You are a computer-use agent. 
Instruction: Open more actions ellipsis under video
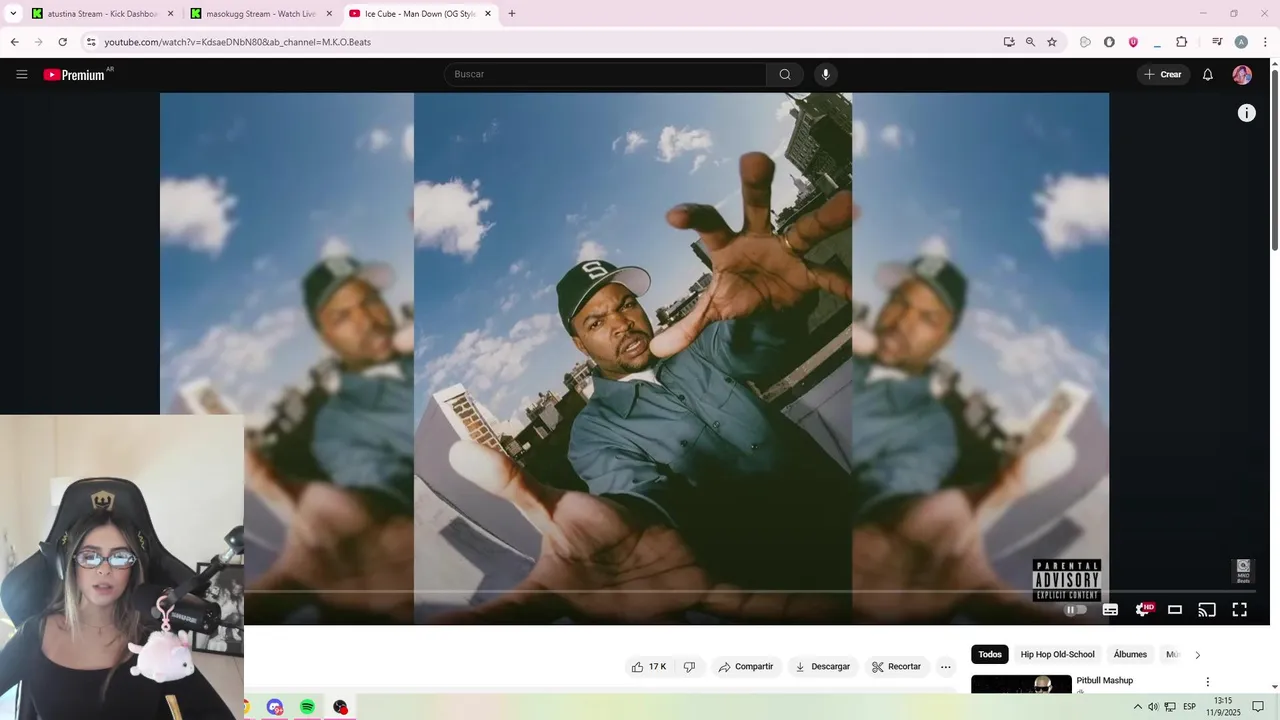(946, 667)
